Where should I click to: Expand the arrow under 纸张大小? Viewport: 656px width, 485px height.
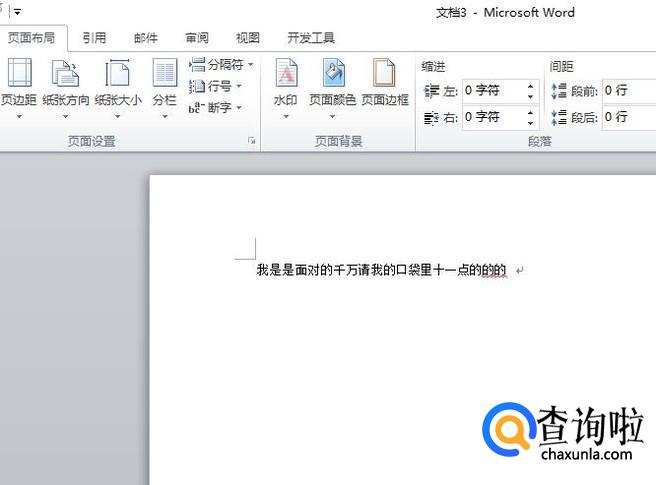[x=118, y=116]
